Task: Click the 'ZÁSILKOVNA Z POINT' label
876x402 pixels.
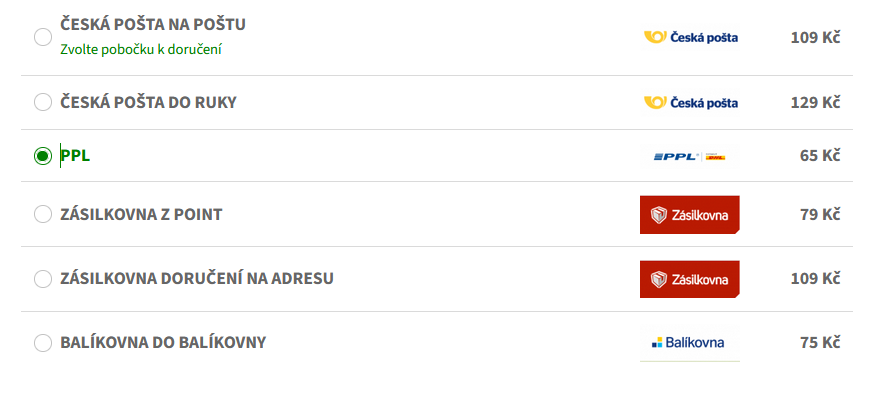Action: click(141, 214)
